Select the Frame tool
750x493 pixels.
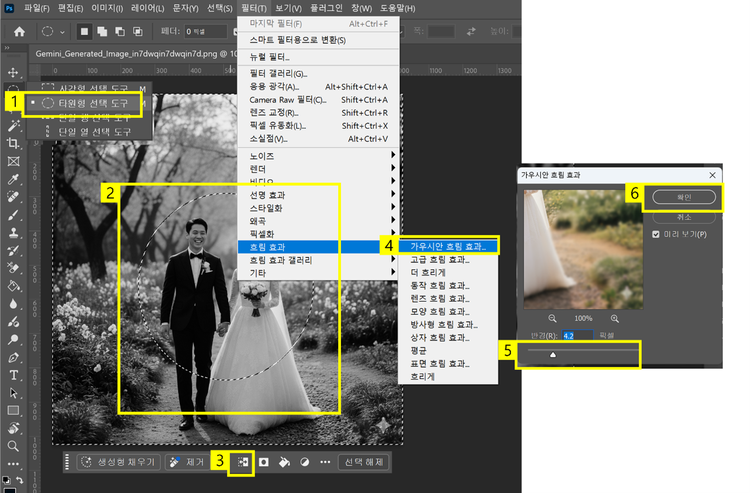[x=13, y=161]
